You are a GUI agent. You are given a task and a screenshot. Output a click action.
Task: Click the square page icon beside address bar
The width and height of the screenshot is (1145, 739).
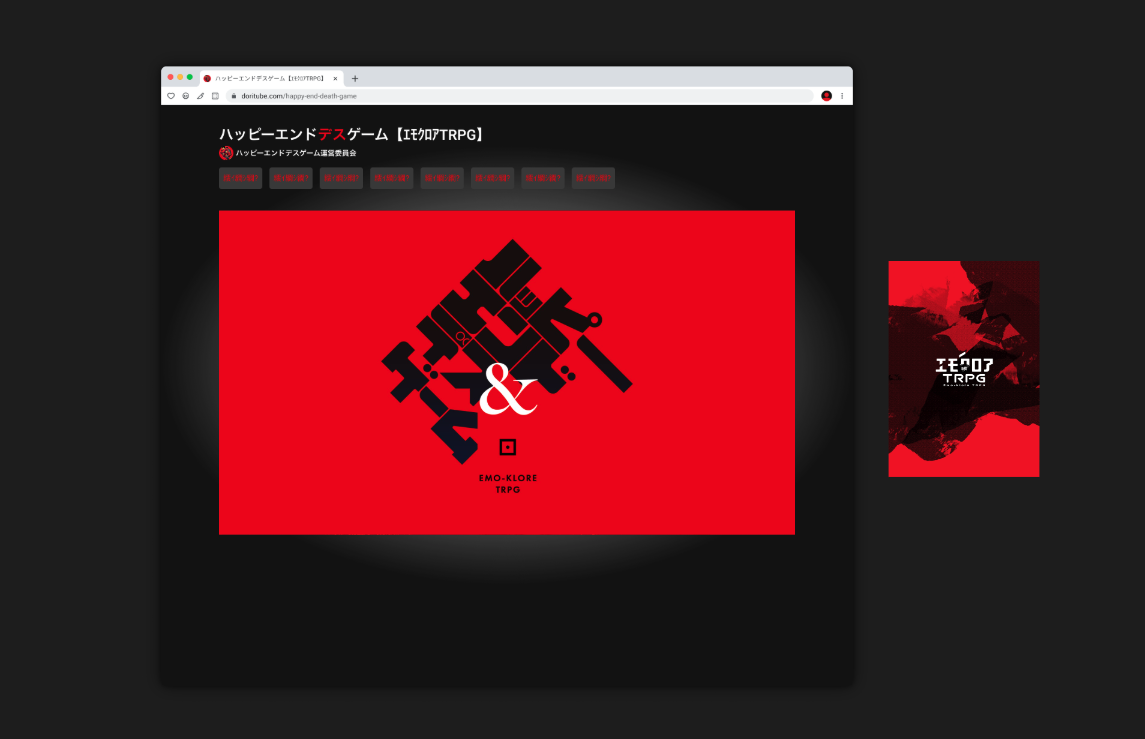215,96
